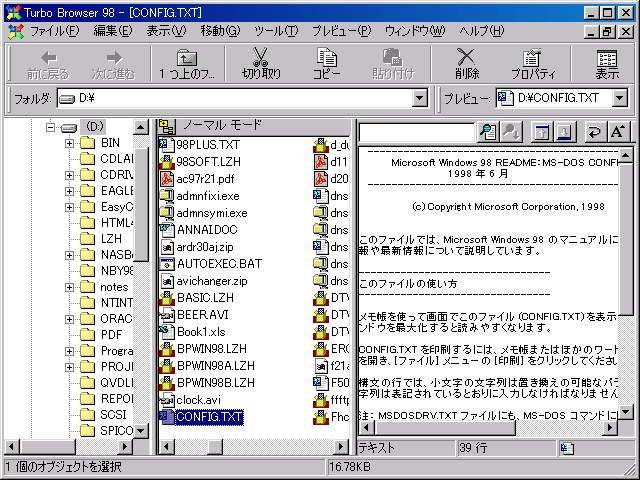Open the ファイル(F) menu
640x480 pixels.
click(x=54, y=31)
